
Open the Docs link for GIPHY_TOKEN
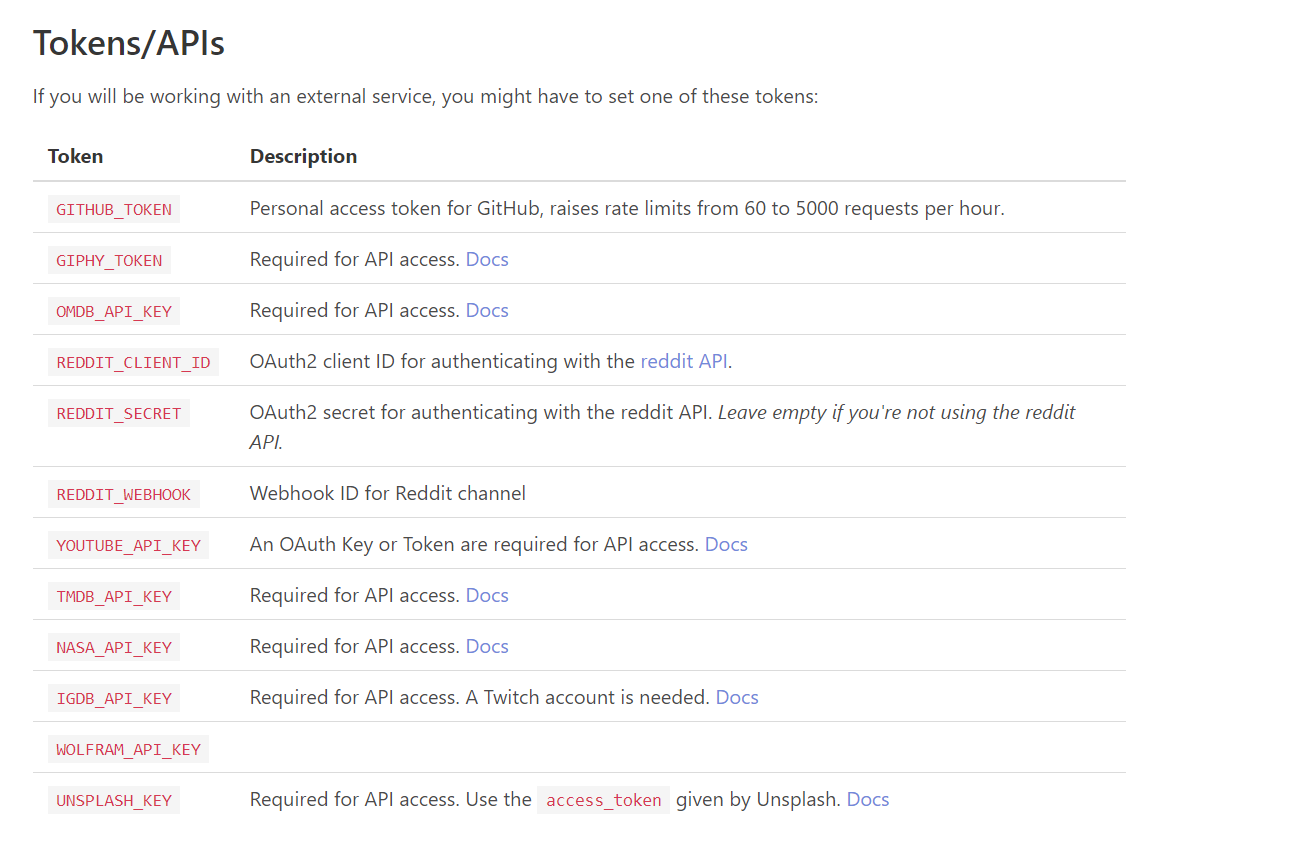[x=486, y=259]
